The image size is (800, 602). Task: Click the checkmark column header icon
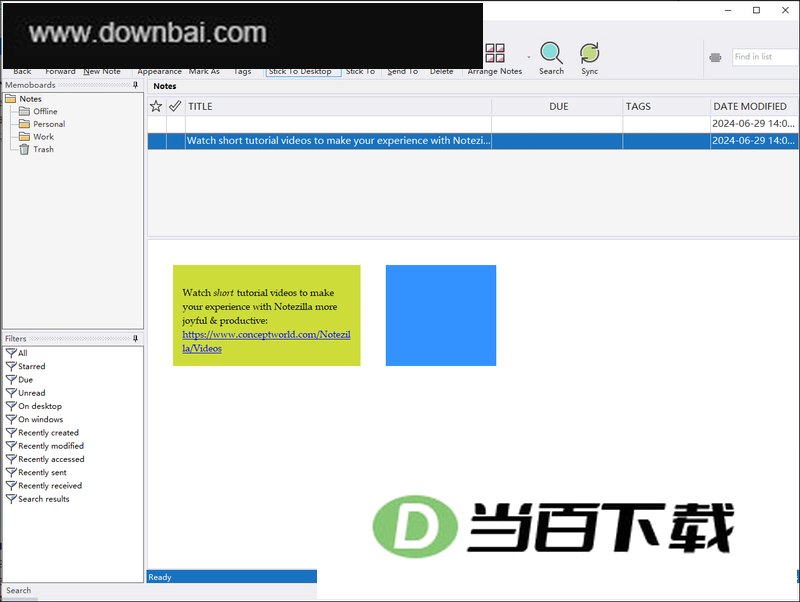click(x=175, y=106)
